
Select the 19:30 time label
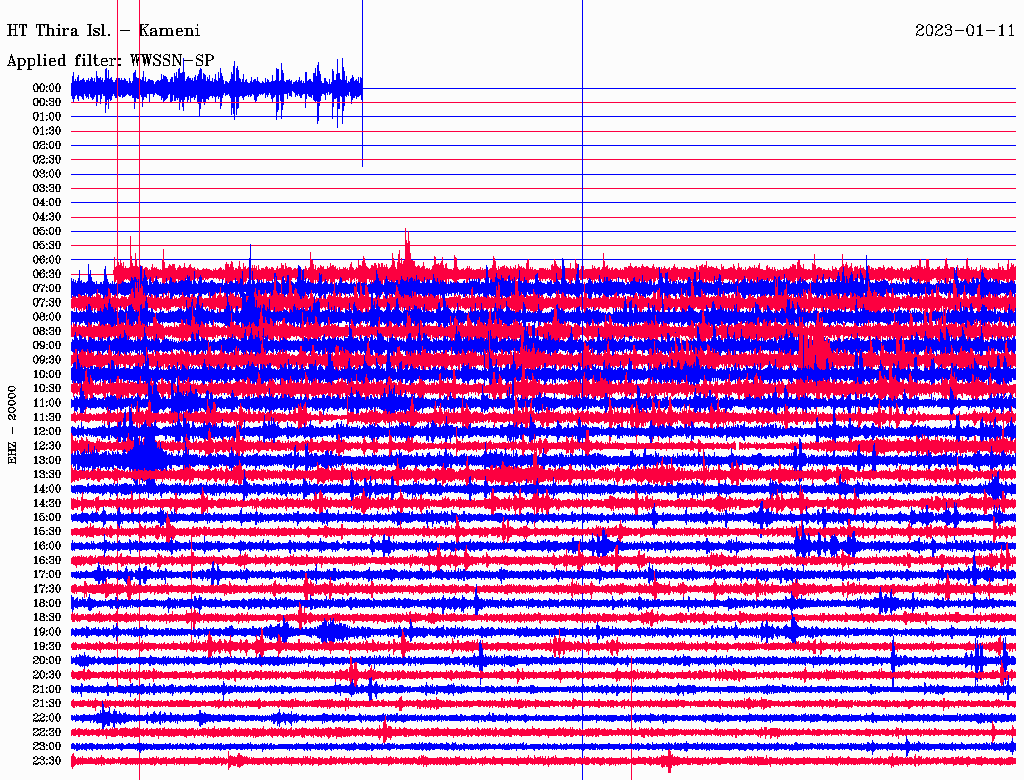coord(47,647)
